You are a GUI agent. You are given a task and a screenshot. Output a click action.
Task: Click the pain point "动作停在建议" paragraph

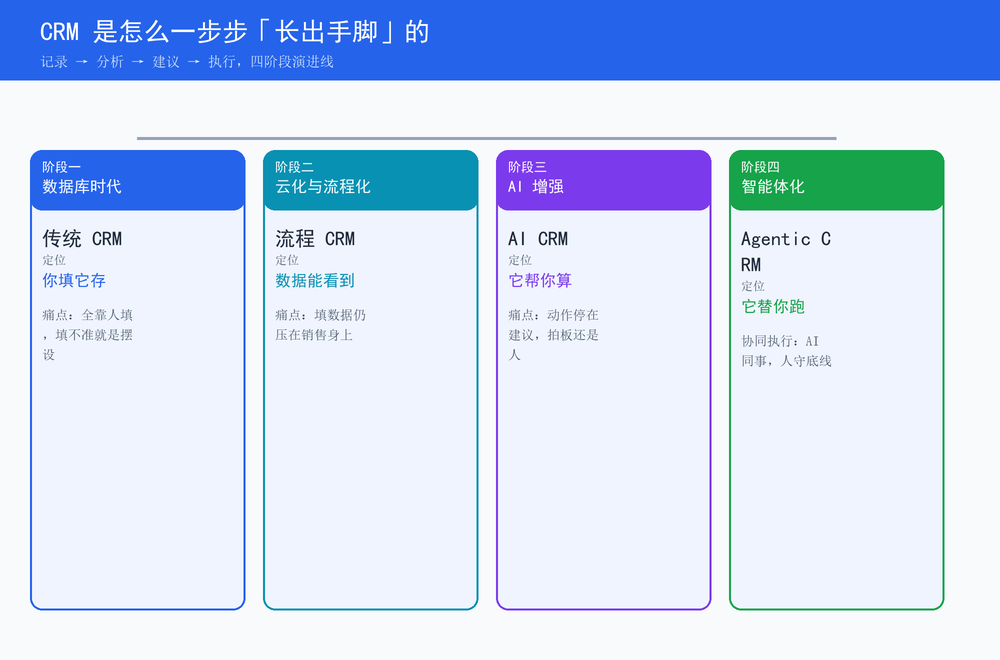click(553, 335)
